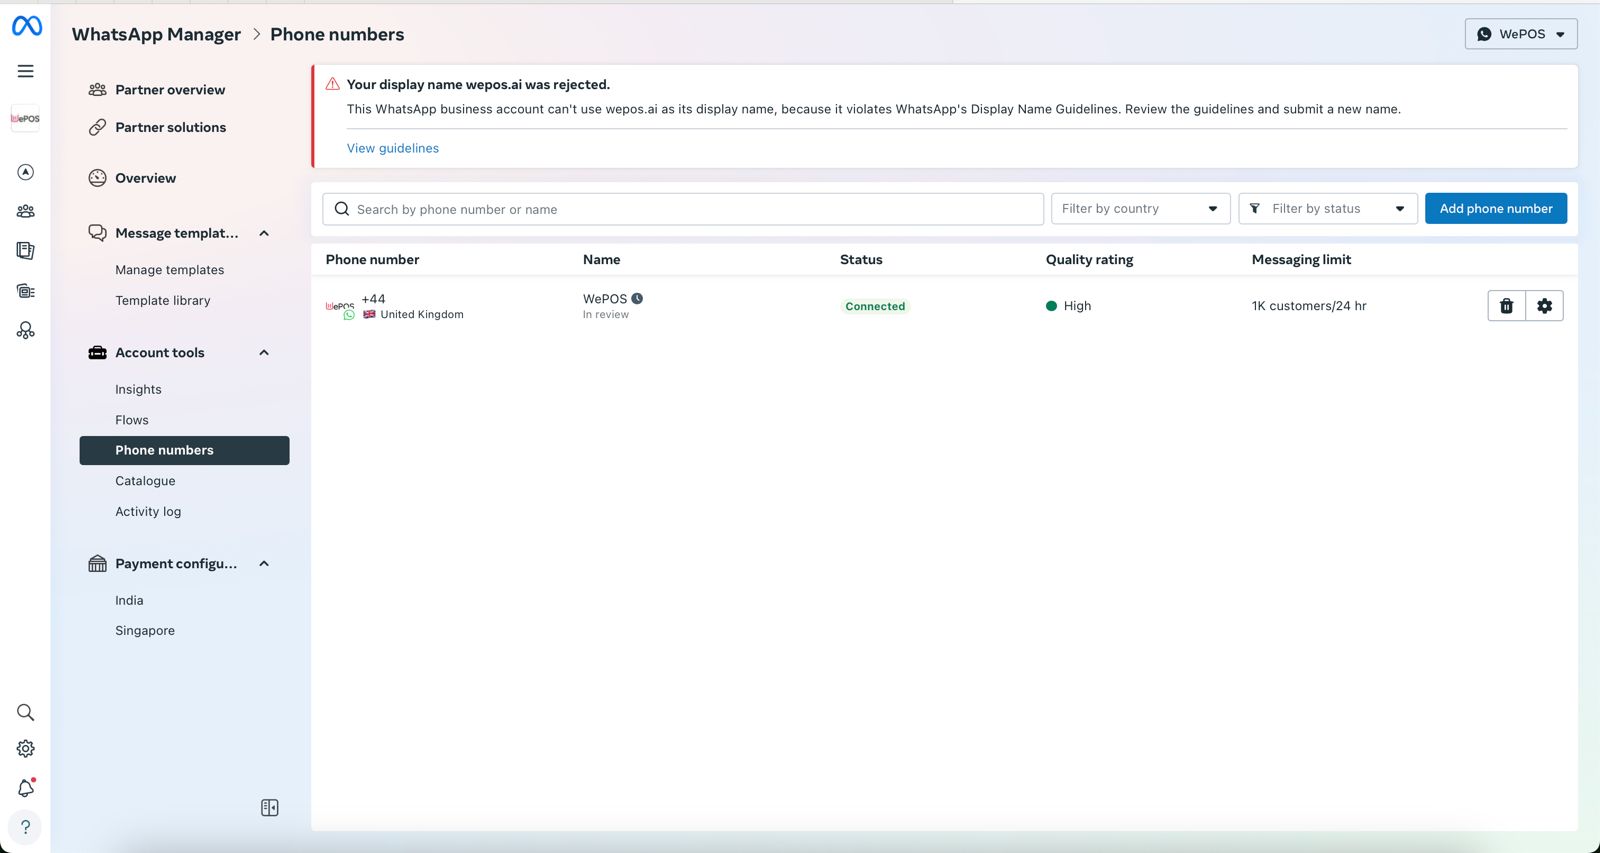The height and width of the screenshot is (853, 1600).
Task: Open Insights under Account tools
Action: [x=138, y=389]
